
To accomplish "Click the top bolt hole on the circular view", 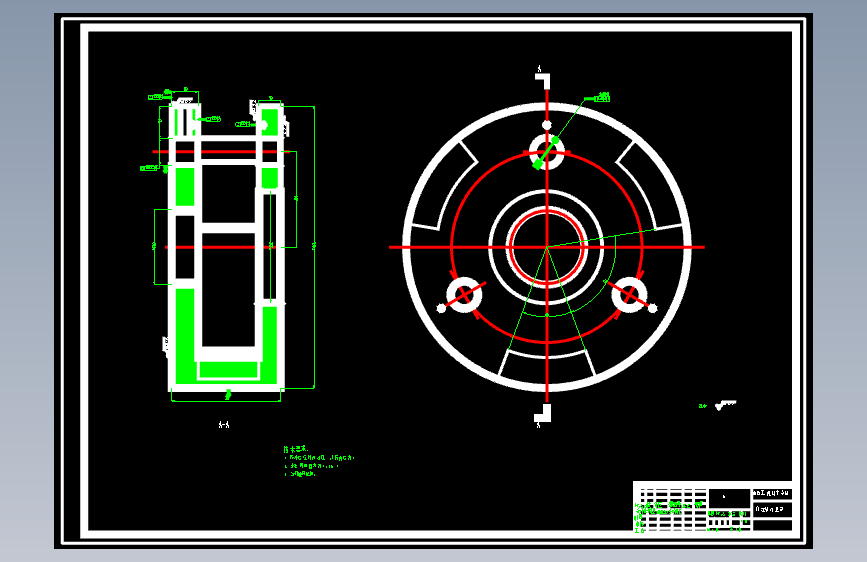I will click(546, 152).
